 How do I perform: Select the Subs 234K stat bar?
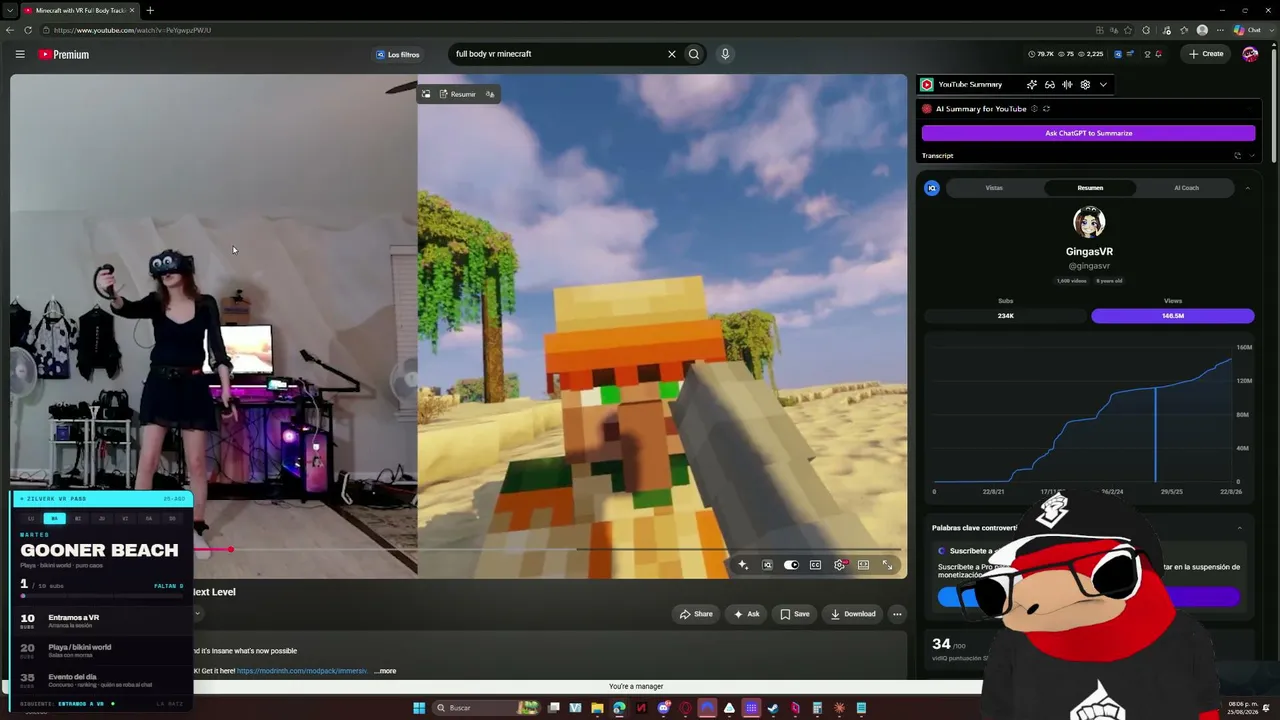coord(1005,316)
